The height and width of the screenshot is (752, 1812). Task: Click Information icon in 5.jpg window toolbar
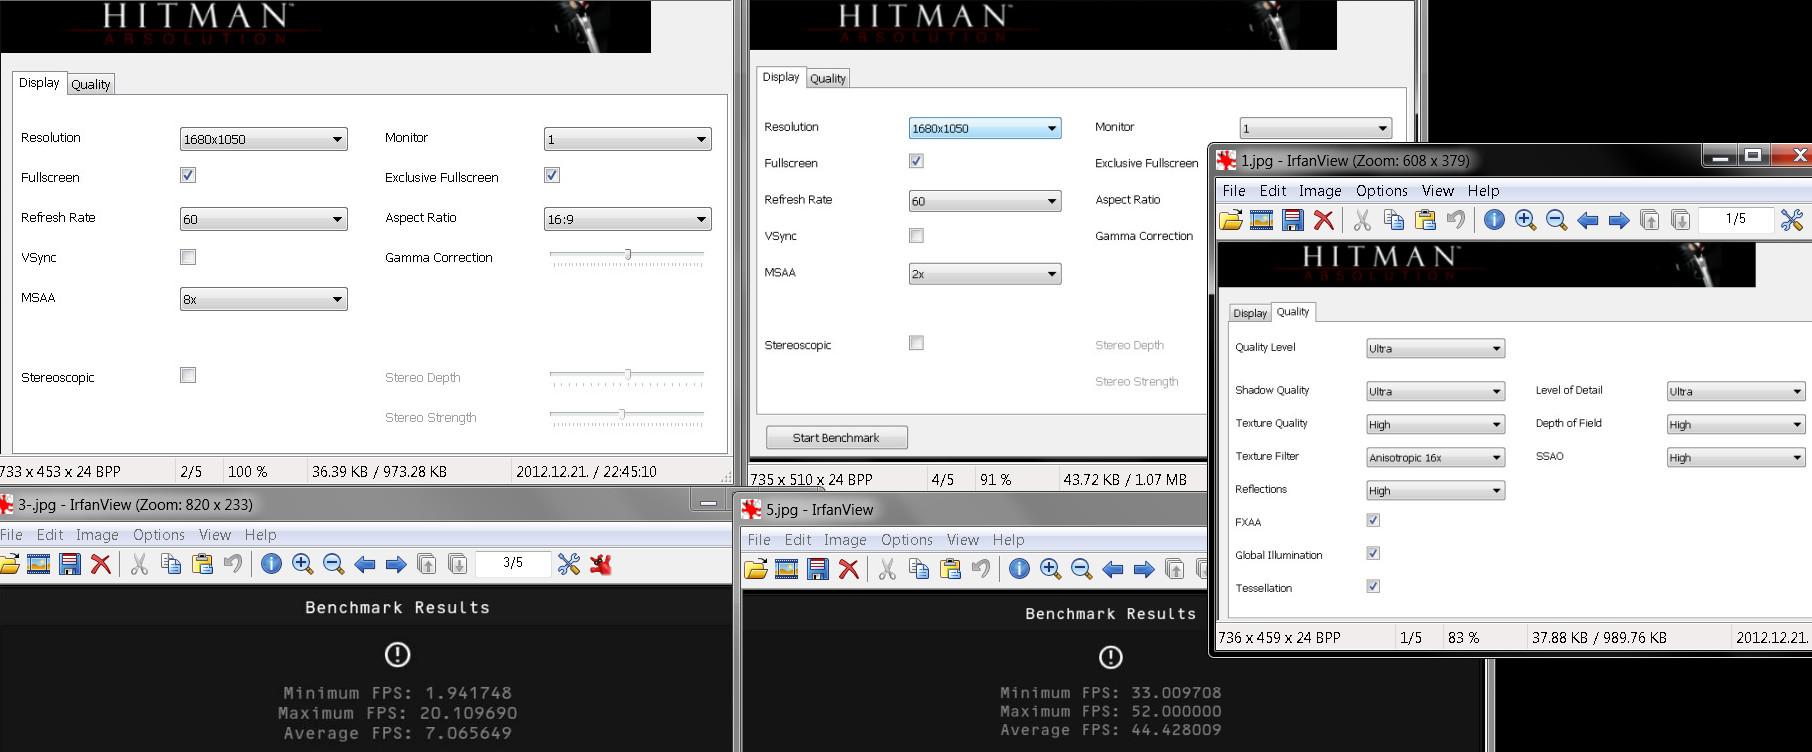[1019, 569]
